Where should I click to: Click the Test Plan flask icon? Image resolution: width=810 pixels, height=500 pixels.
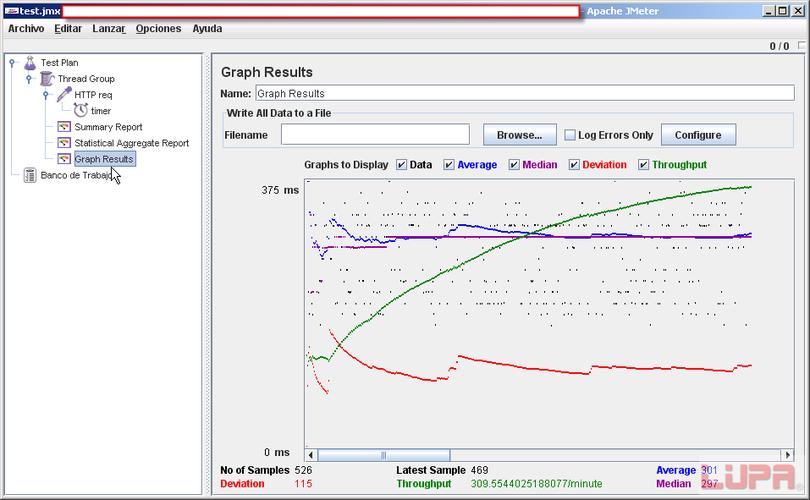point(30,63)
